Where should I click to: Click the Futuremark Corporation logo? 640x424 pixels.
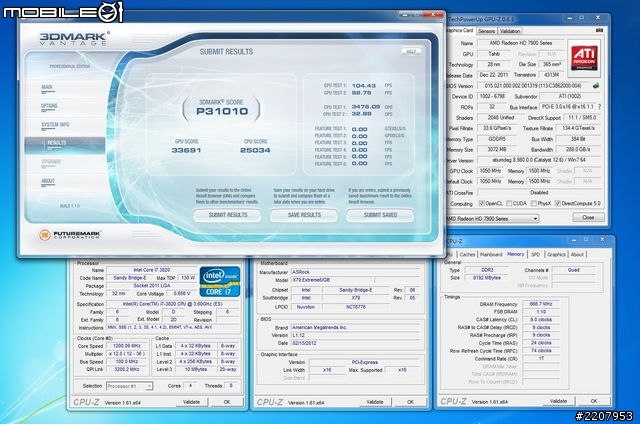(x=70, y=235)
